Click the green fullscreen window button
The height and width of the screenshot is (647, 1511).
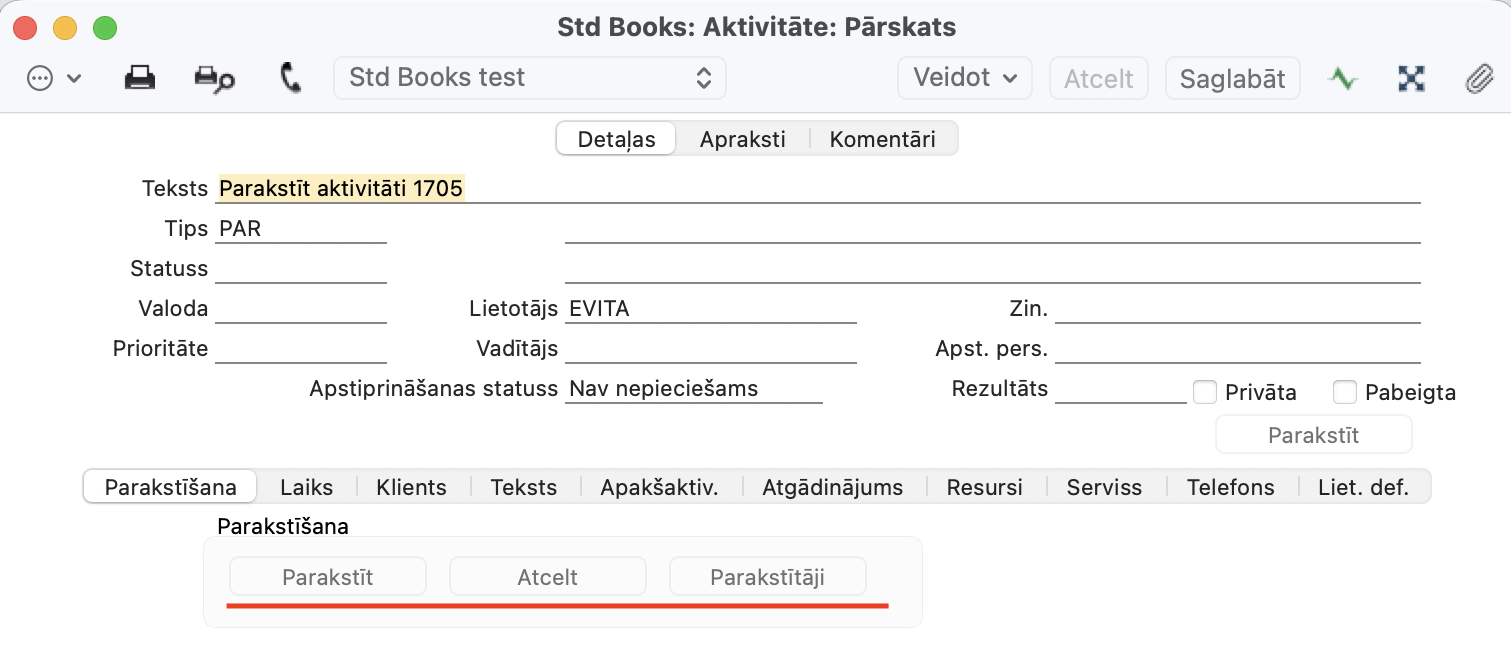(105, 28)
